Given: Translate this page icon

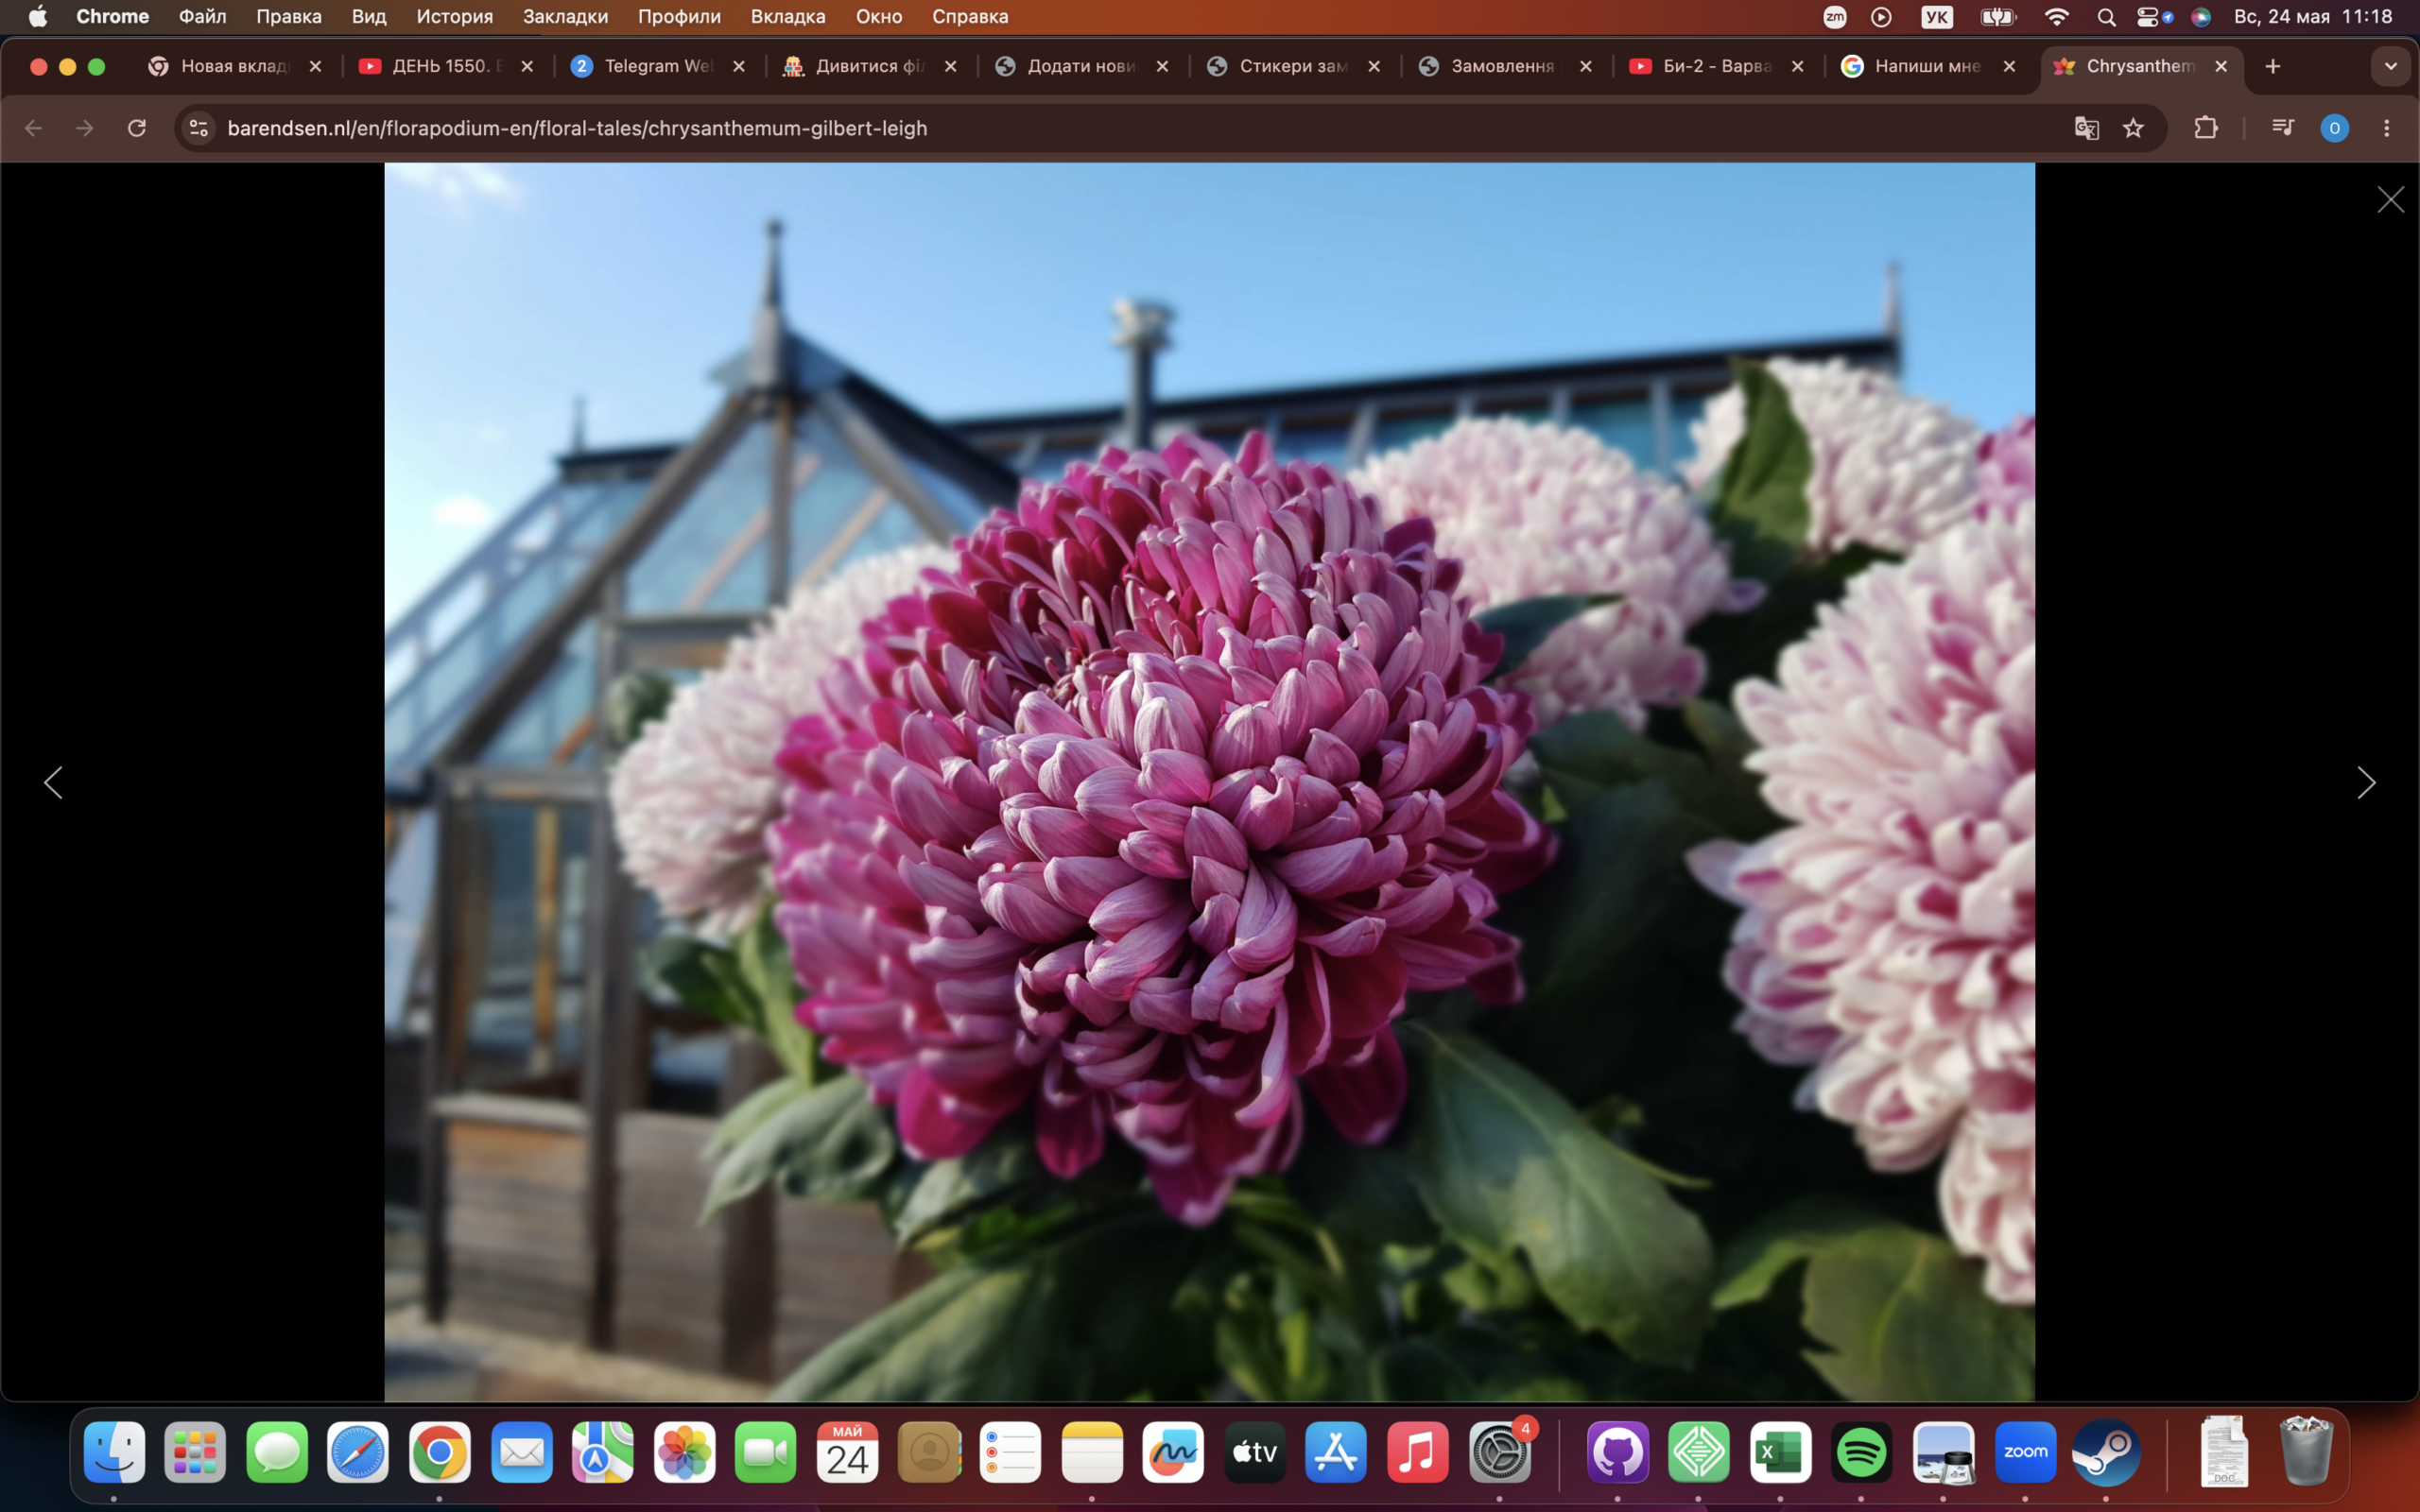Looking at the screenshot, I should tap(2086, 128).
